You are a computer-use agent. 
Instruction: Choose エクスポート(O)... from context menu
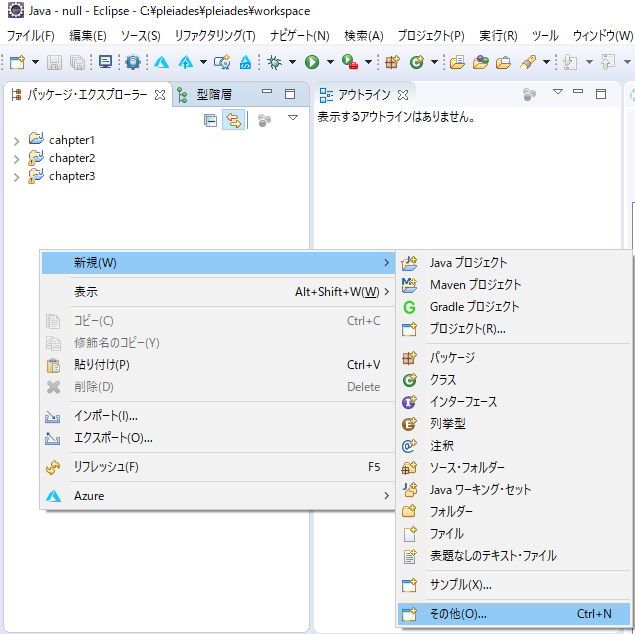218,438
